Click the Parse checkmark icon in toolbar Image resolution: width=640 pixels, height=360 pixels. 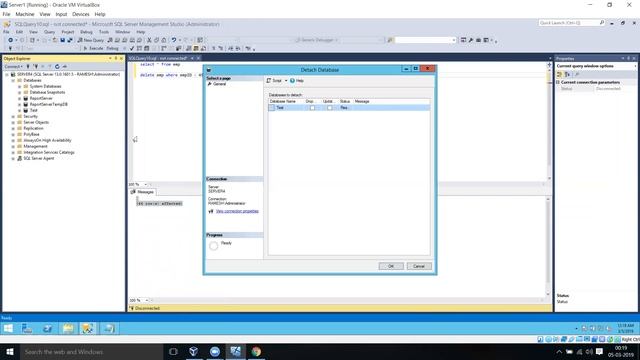tap(132, 48)
